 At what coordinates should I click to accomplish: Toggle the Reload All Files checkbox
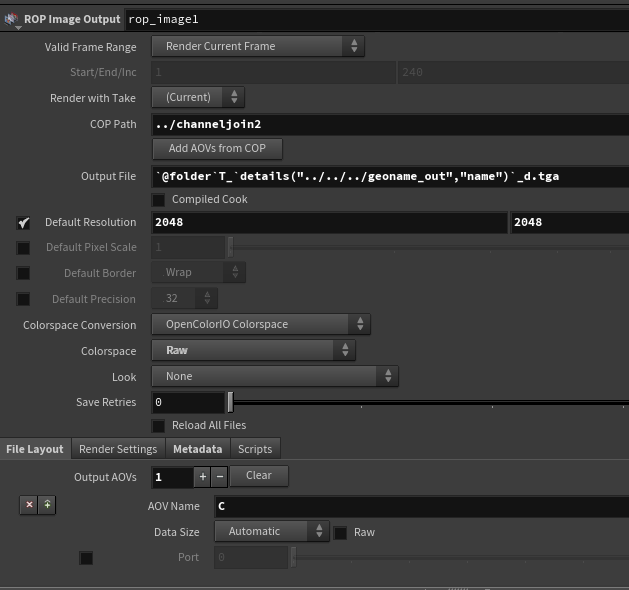[x=158, y=426]
